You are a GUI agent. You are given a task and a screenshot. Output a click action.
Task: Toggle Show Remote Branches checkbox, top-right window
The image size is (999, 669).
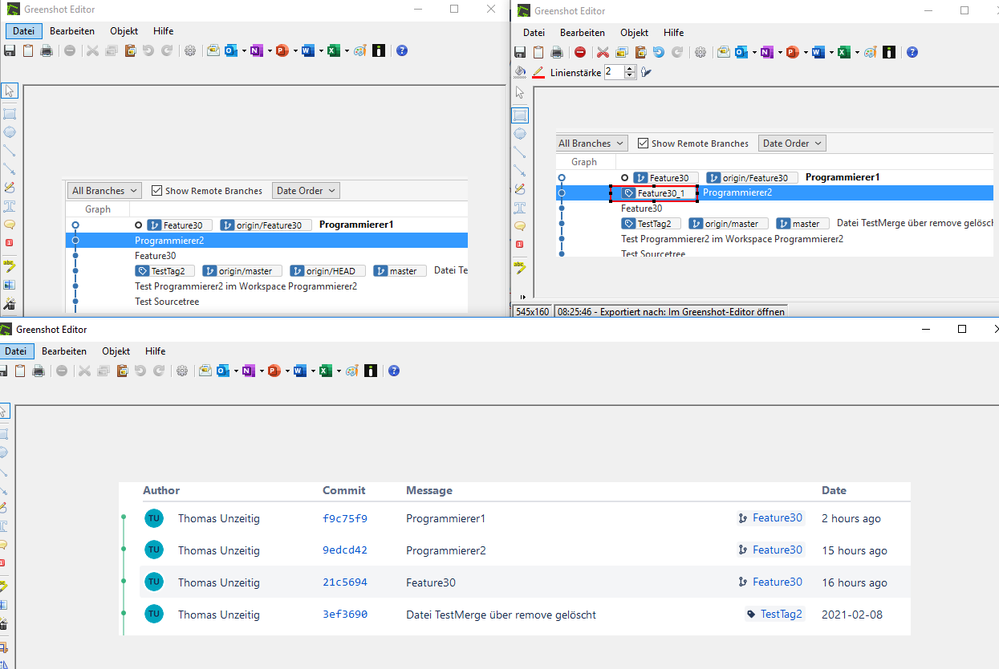pos(643,143)
